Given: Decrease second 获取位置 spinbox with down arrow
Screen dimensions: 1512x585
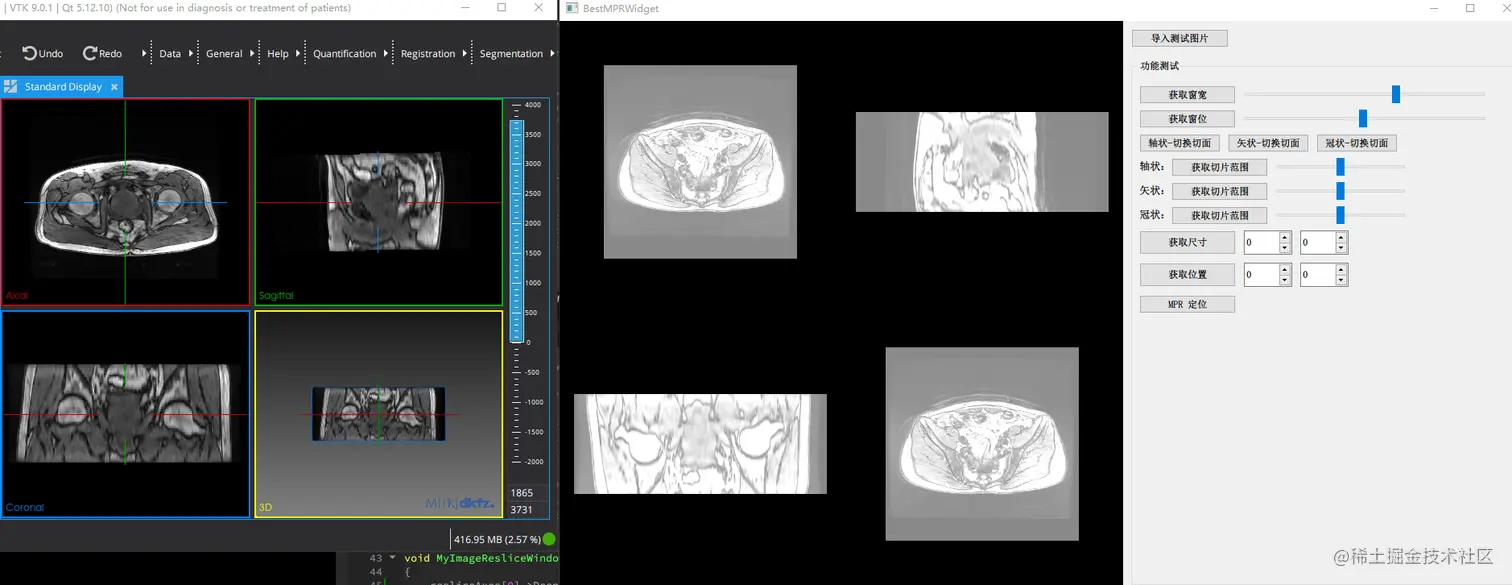Looking at the screenshot, I should 1341,280.
